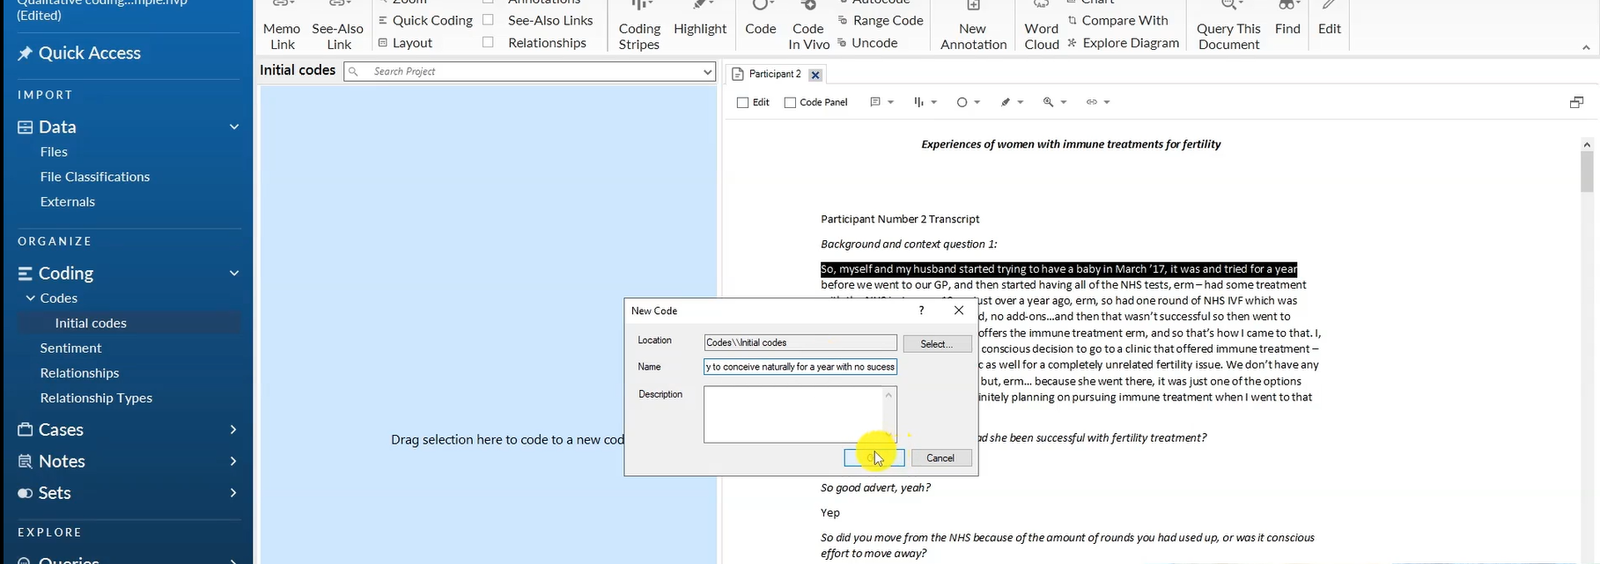Click the Select... button in the New Code dialog

[937, 343]
